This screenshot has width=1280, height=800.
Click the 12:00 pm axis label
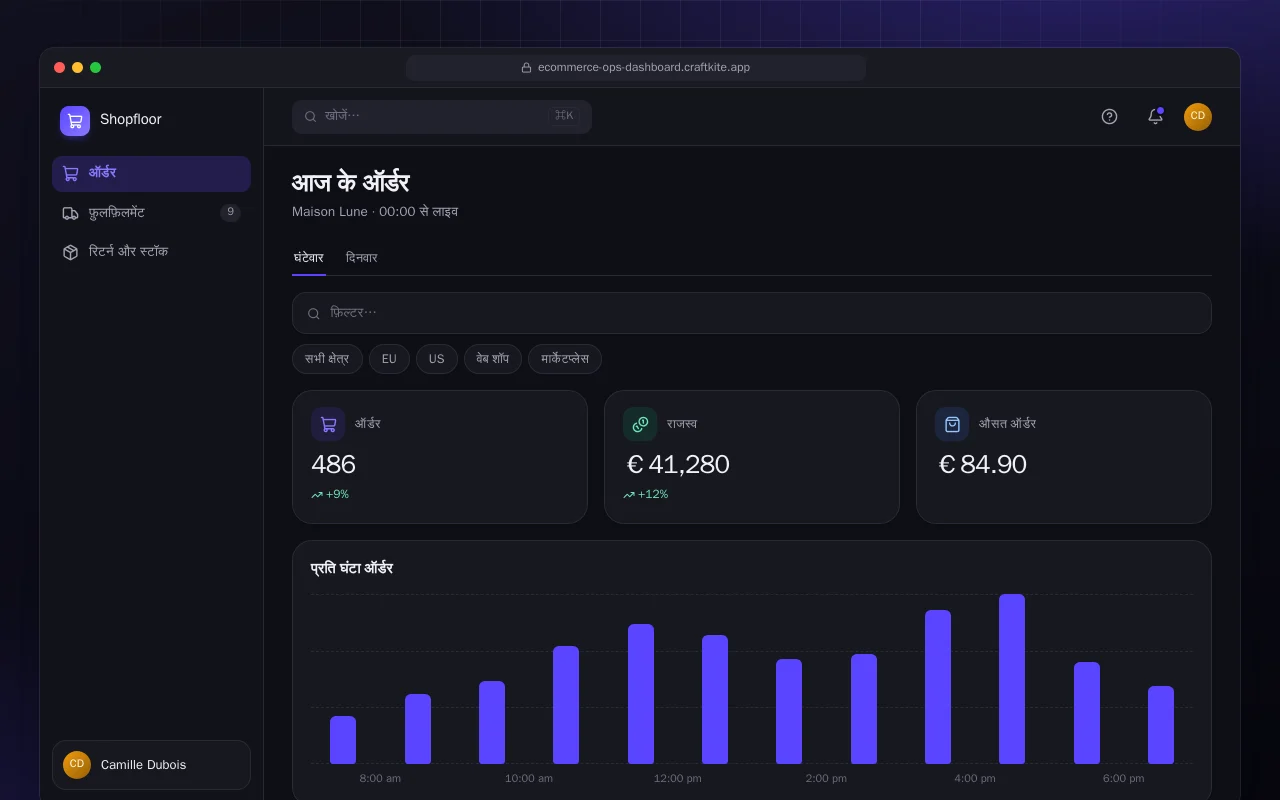(677, 778)
